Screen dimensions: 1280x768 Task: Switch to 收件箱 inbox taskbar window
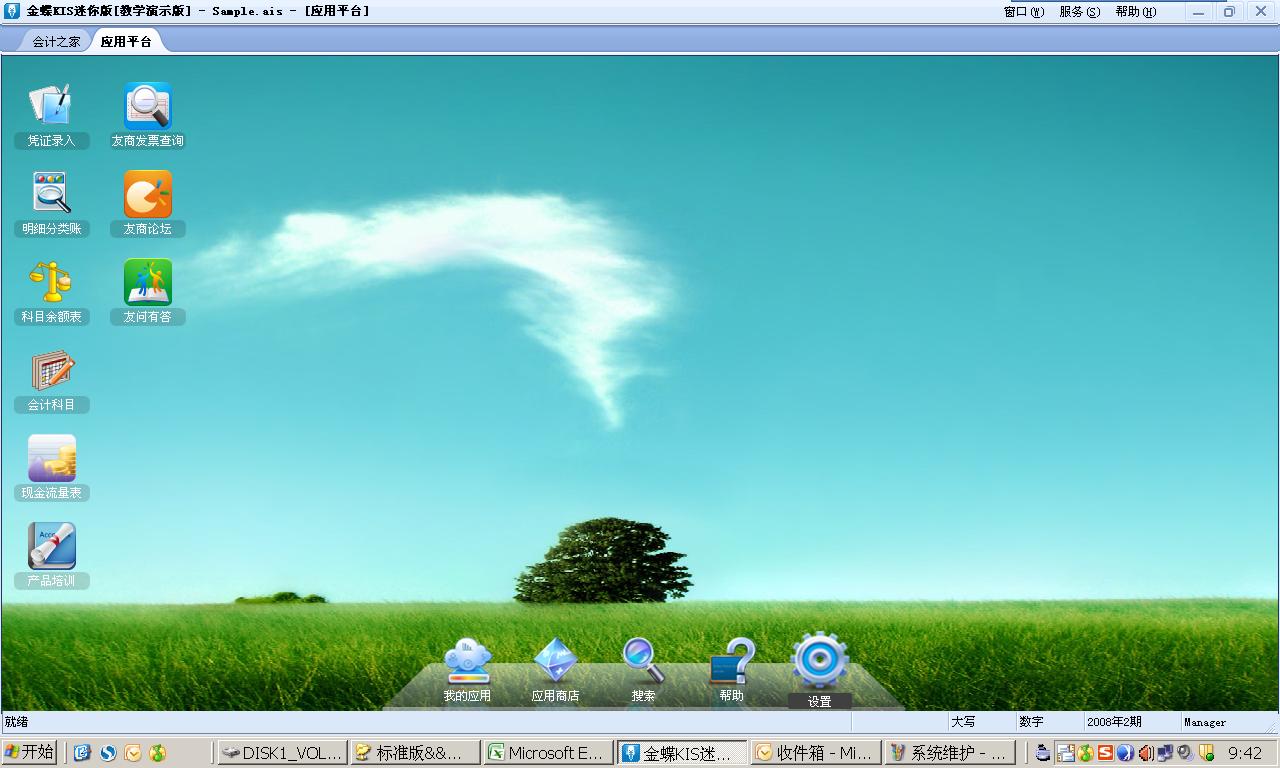[816, 753]
